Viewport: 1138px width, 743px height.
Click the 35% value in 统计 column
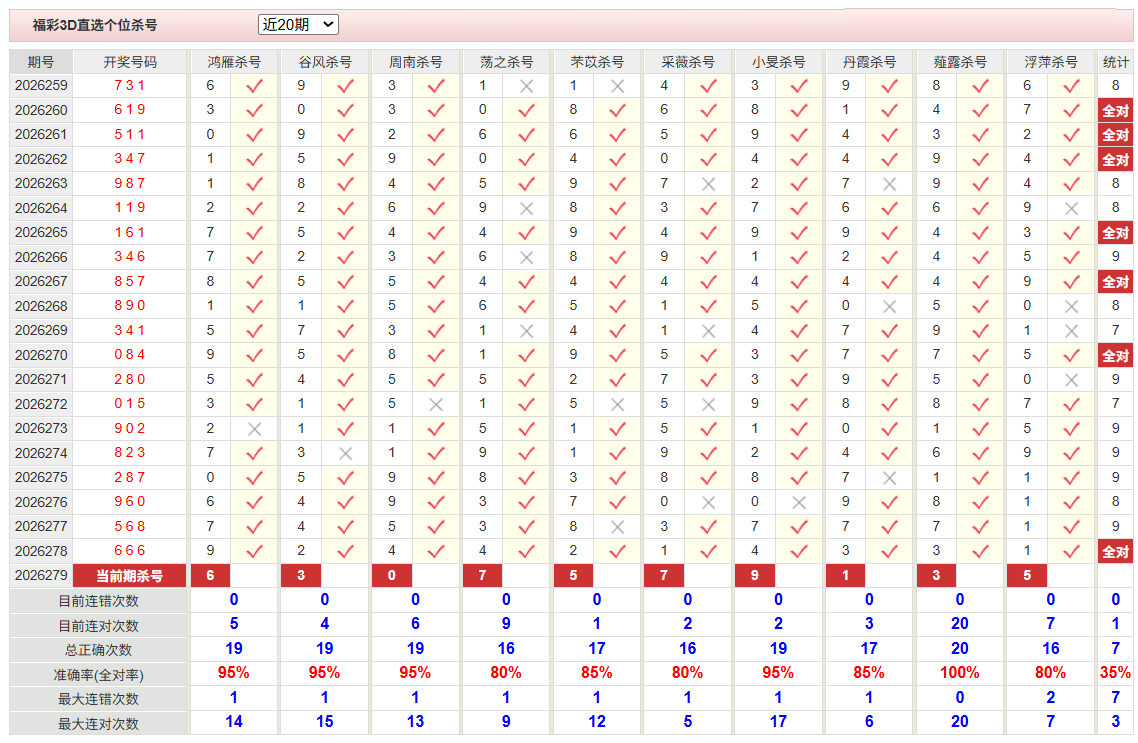click(x=1116, y=673)
